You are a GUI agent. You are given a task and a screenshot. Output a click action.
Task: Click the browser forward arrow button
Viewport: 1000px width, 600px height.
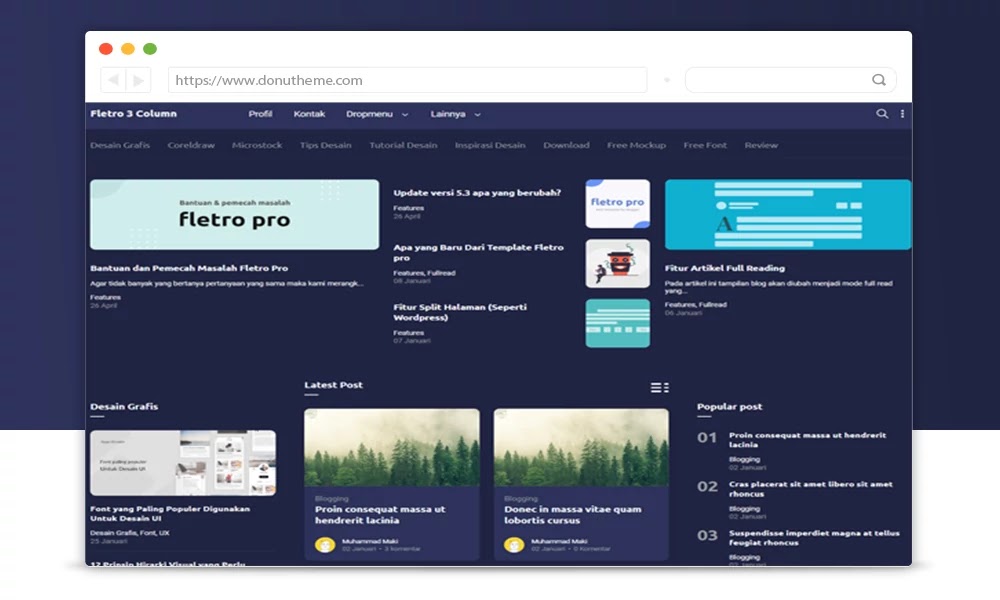pyautogui.click(x=138, y=80)
